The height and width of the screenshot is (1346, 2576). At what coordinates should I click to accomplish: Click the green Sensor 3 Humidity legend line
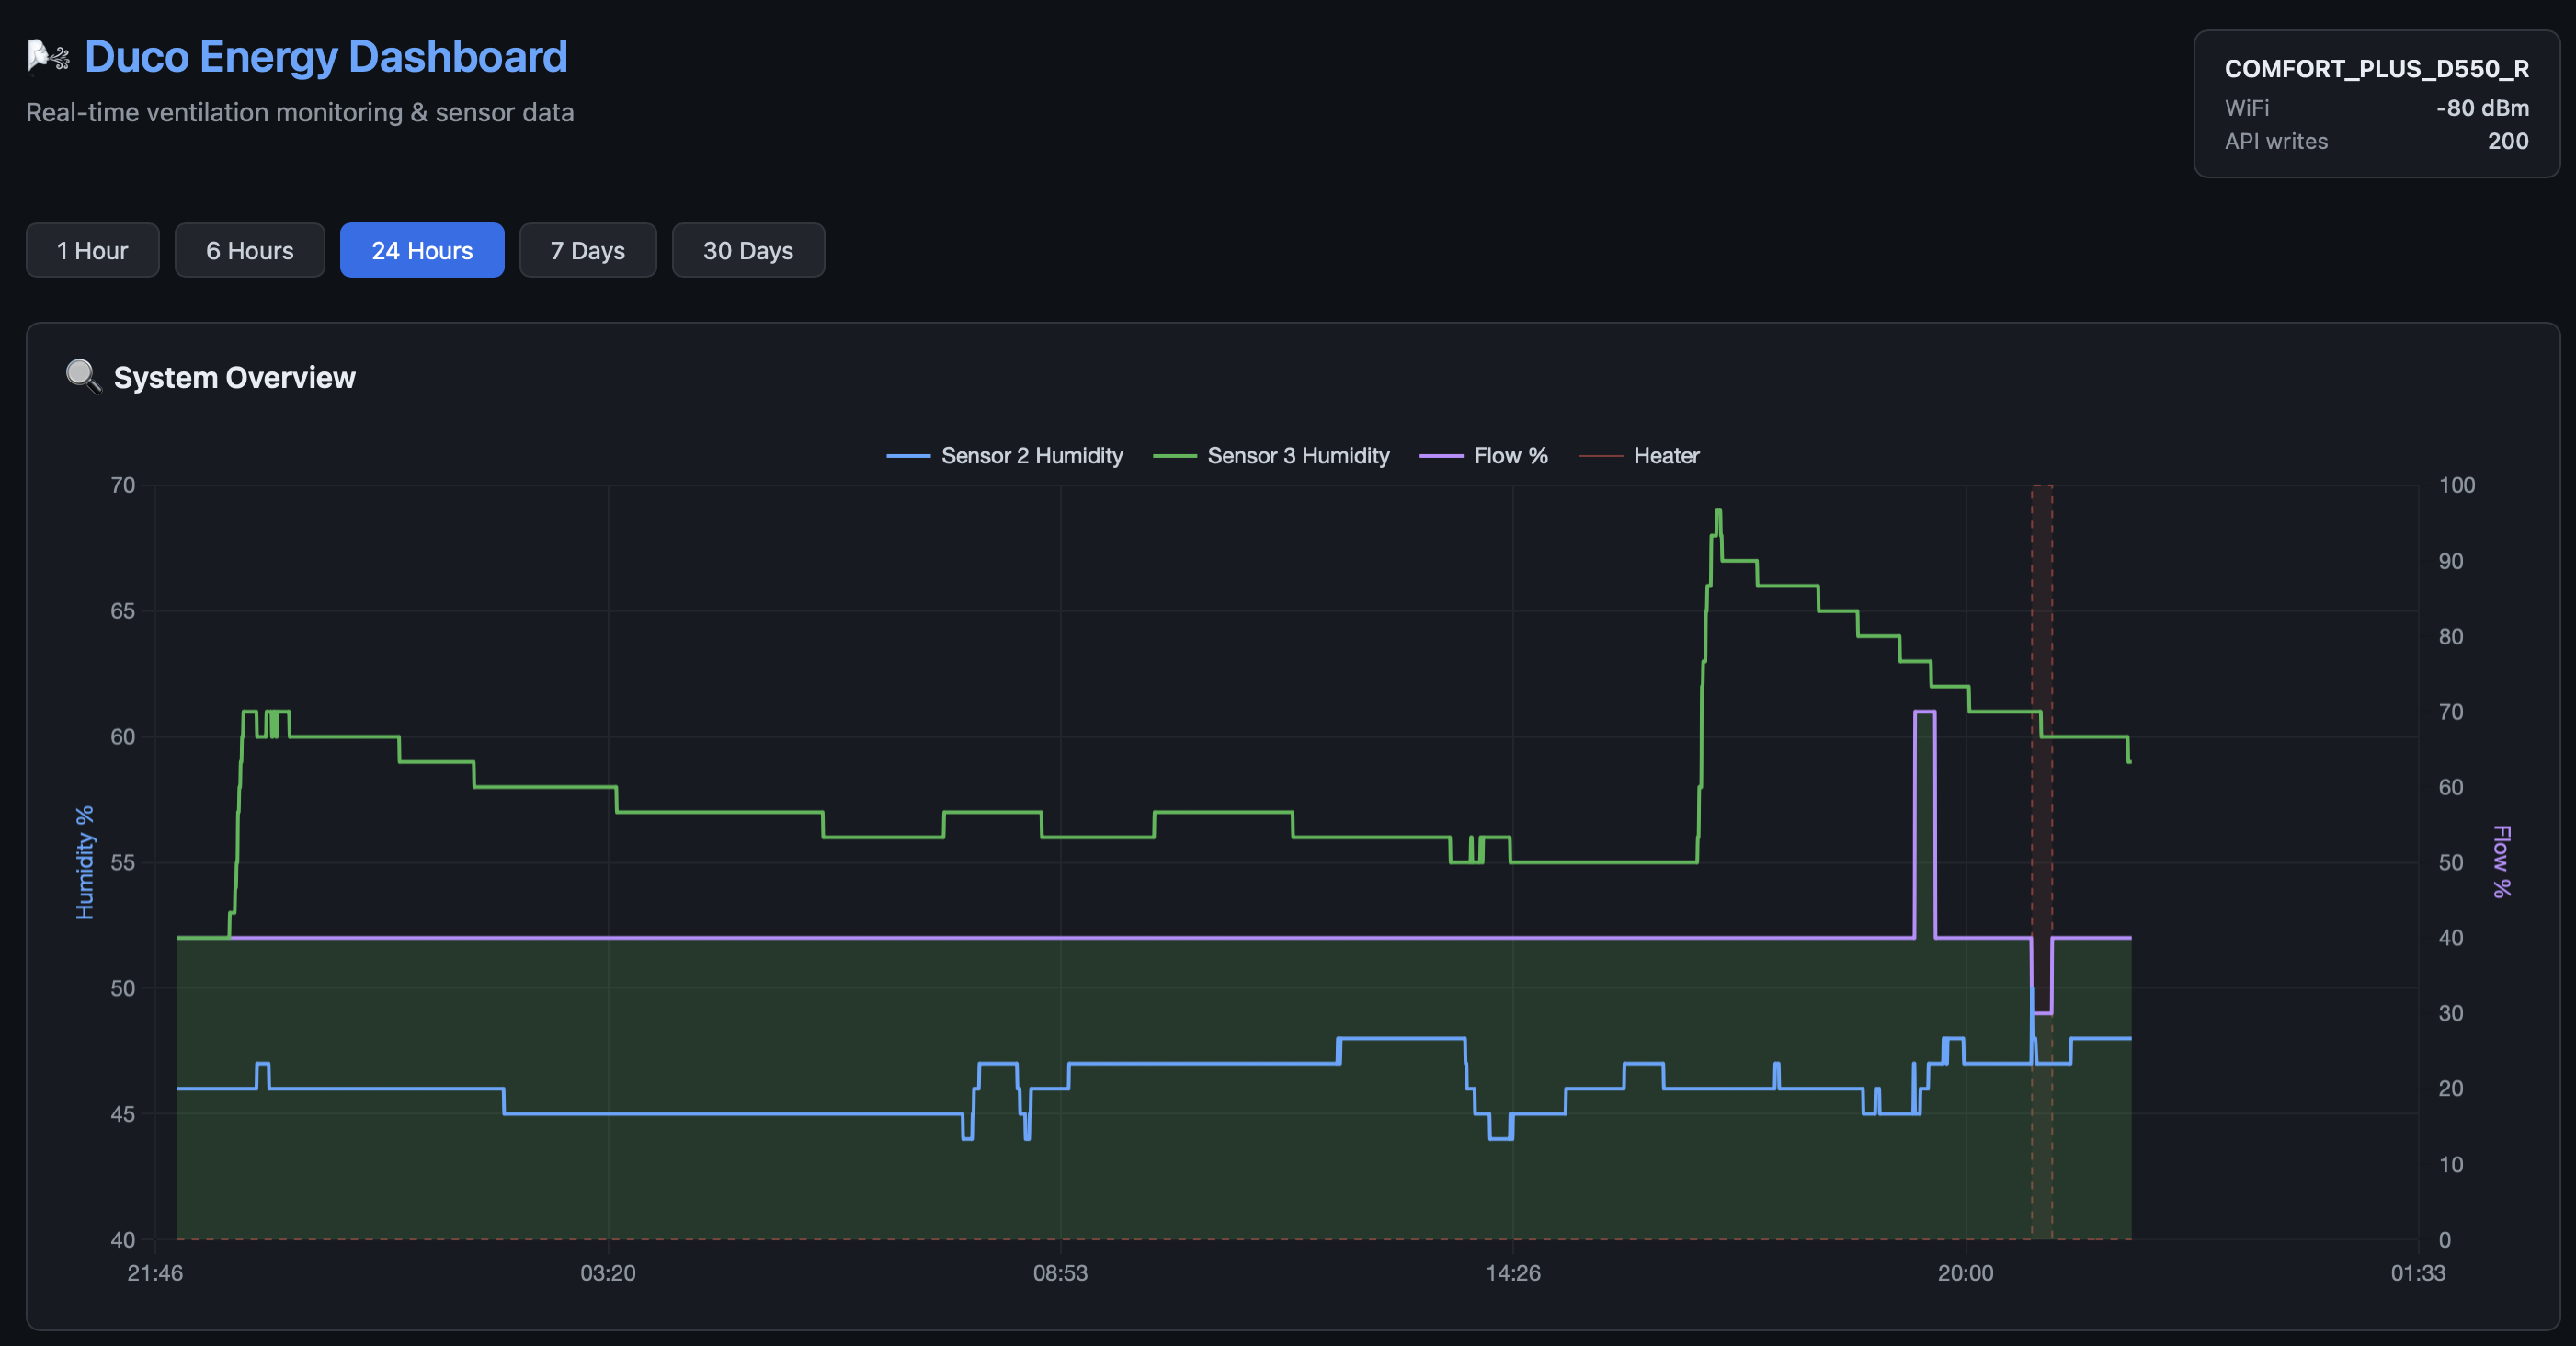(x=1174, y=456)
